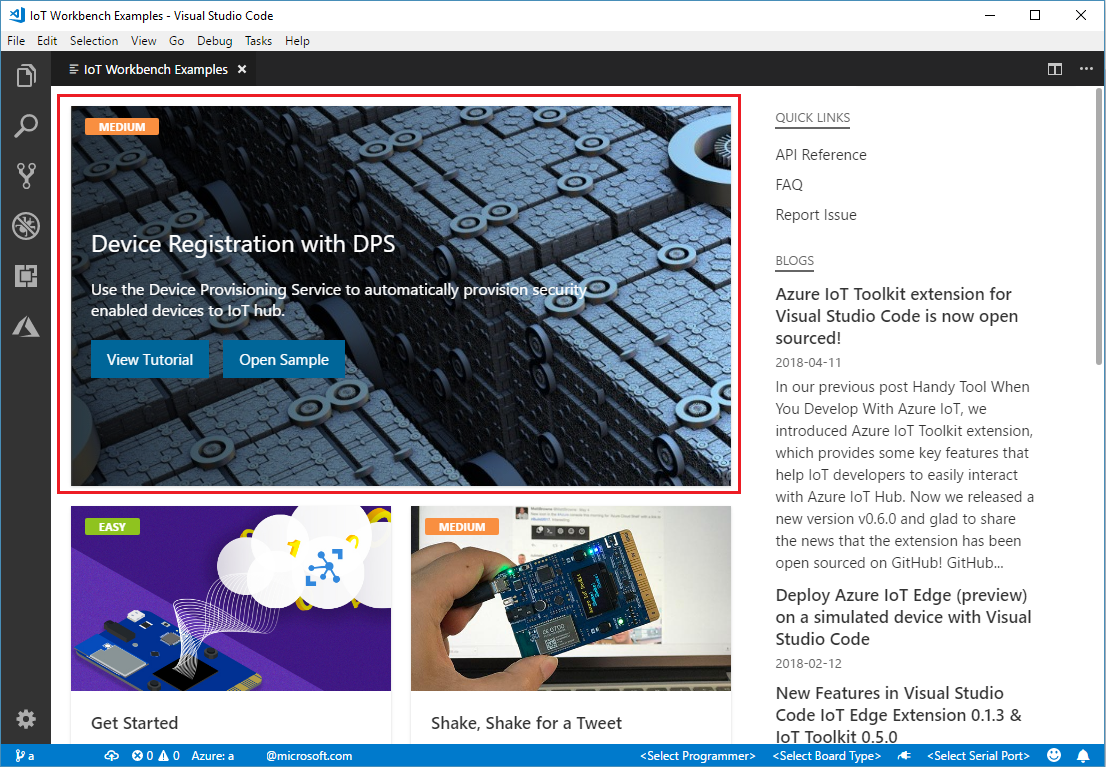Click the MEDIUM badge on DPS banner
The image size is (1106, 767).
click(x=122, y=127)
